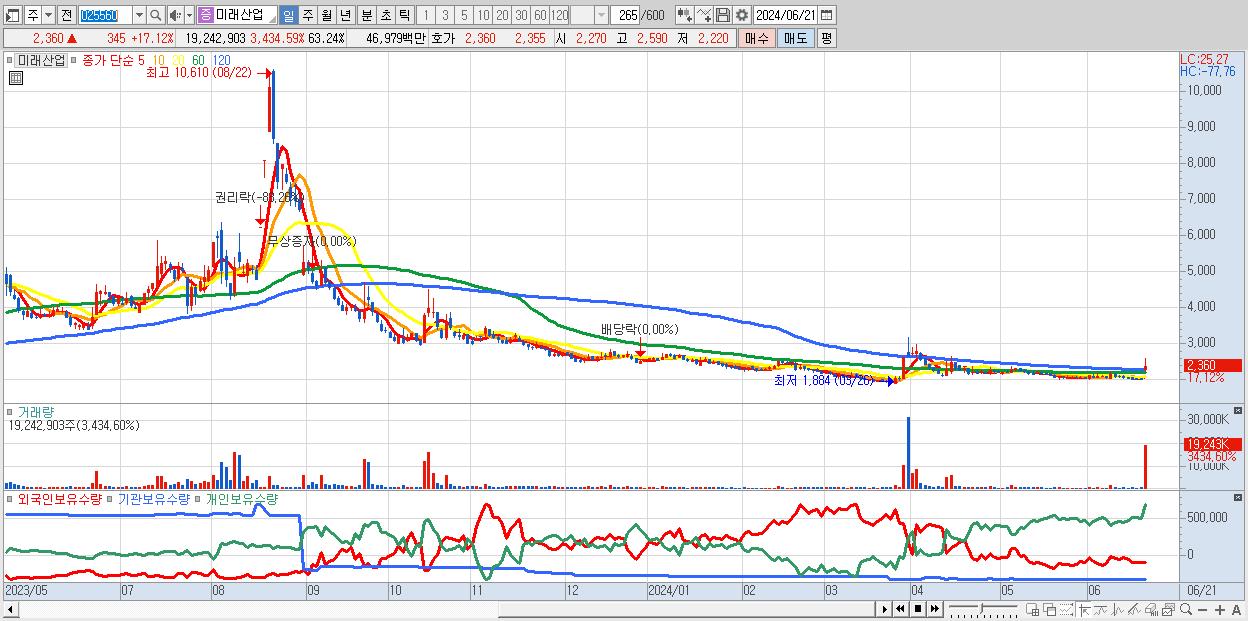Click the stacked chart windows icon
Viewport: 1248px width, 621px height.
(x=1168, y=609)
